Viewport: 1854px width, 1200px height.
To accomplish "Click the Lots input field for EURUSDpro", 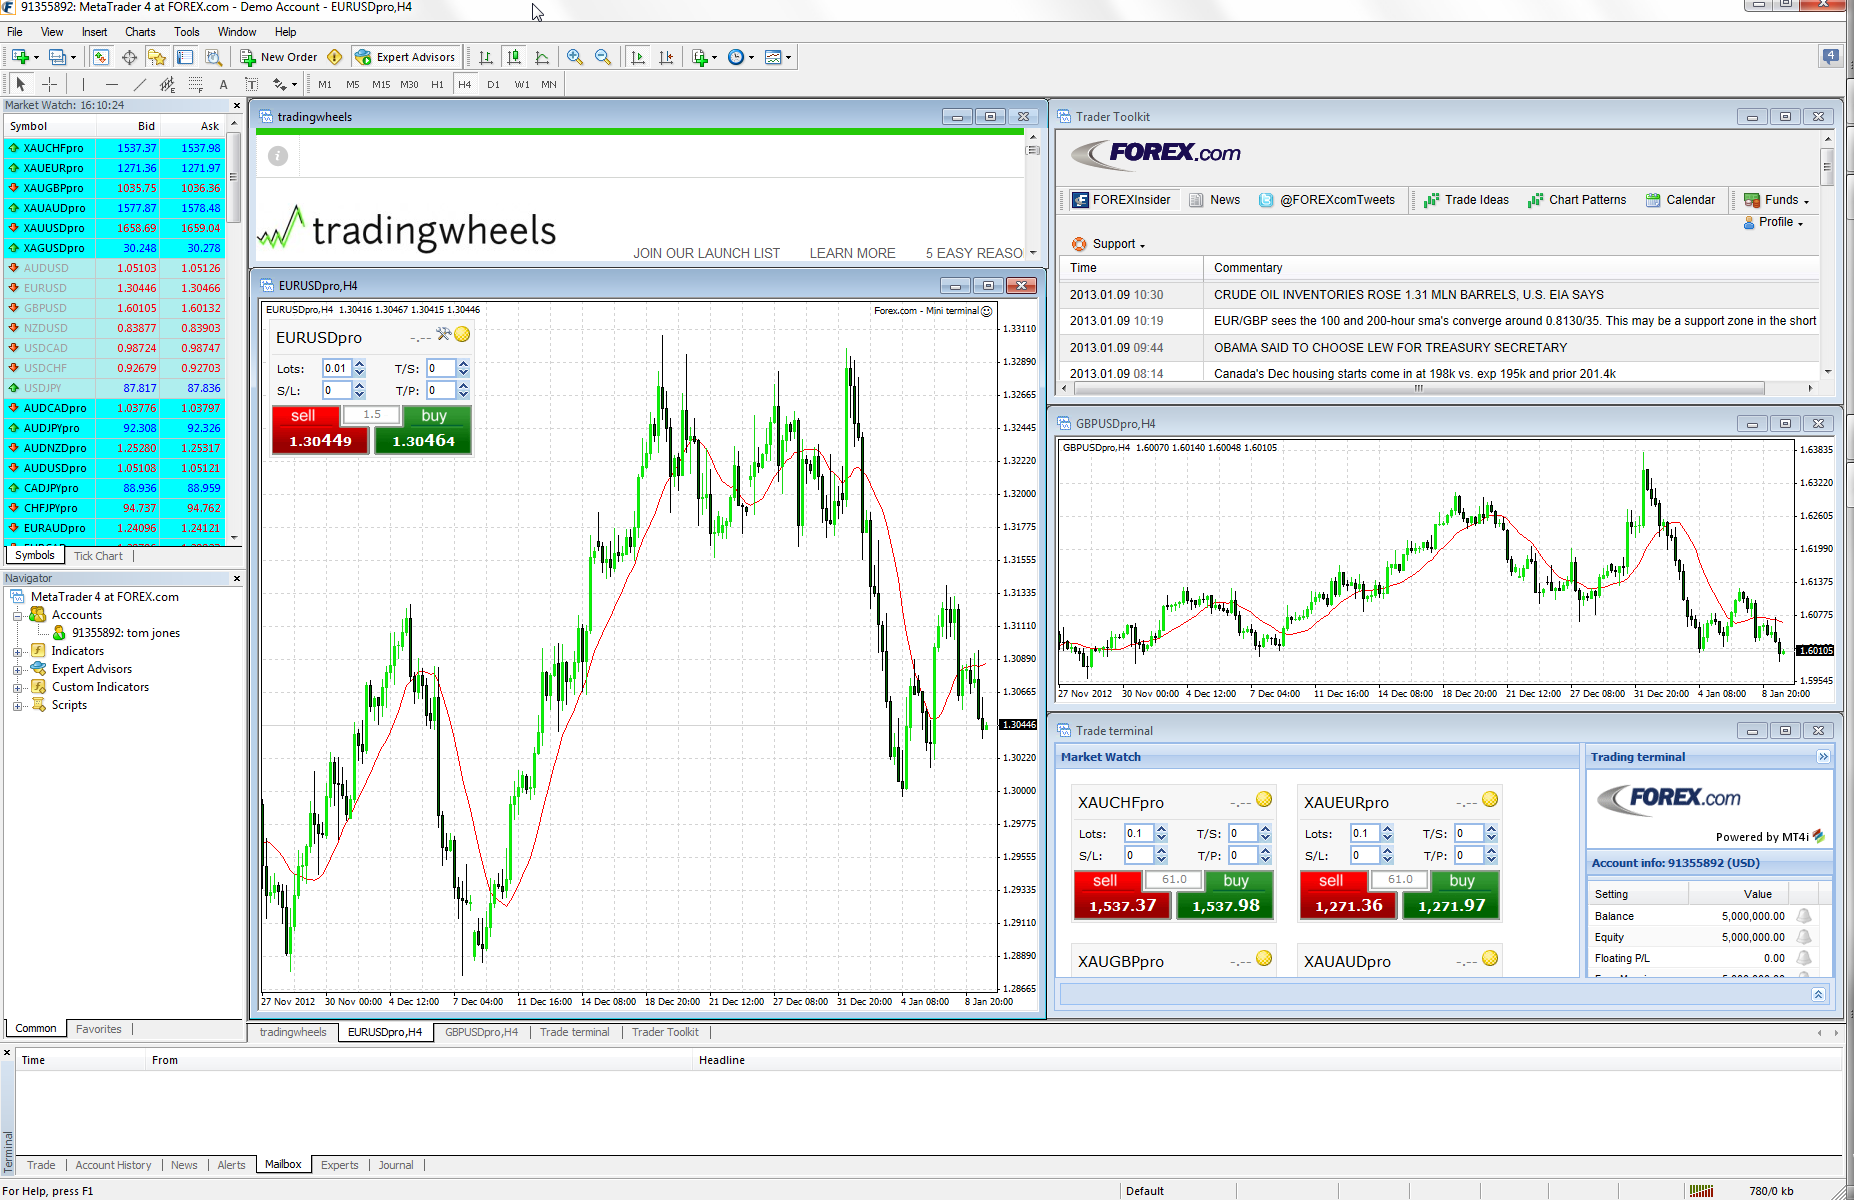I will coord(336,368).
